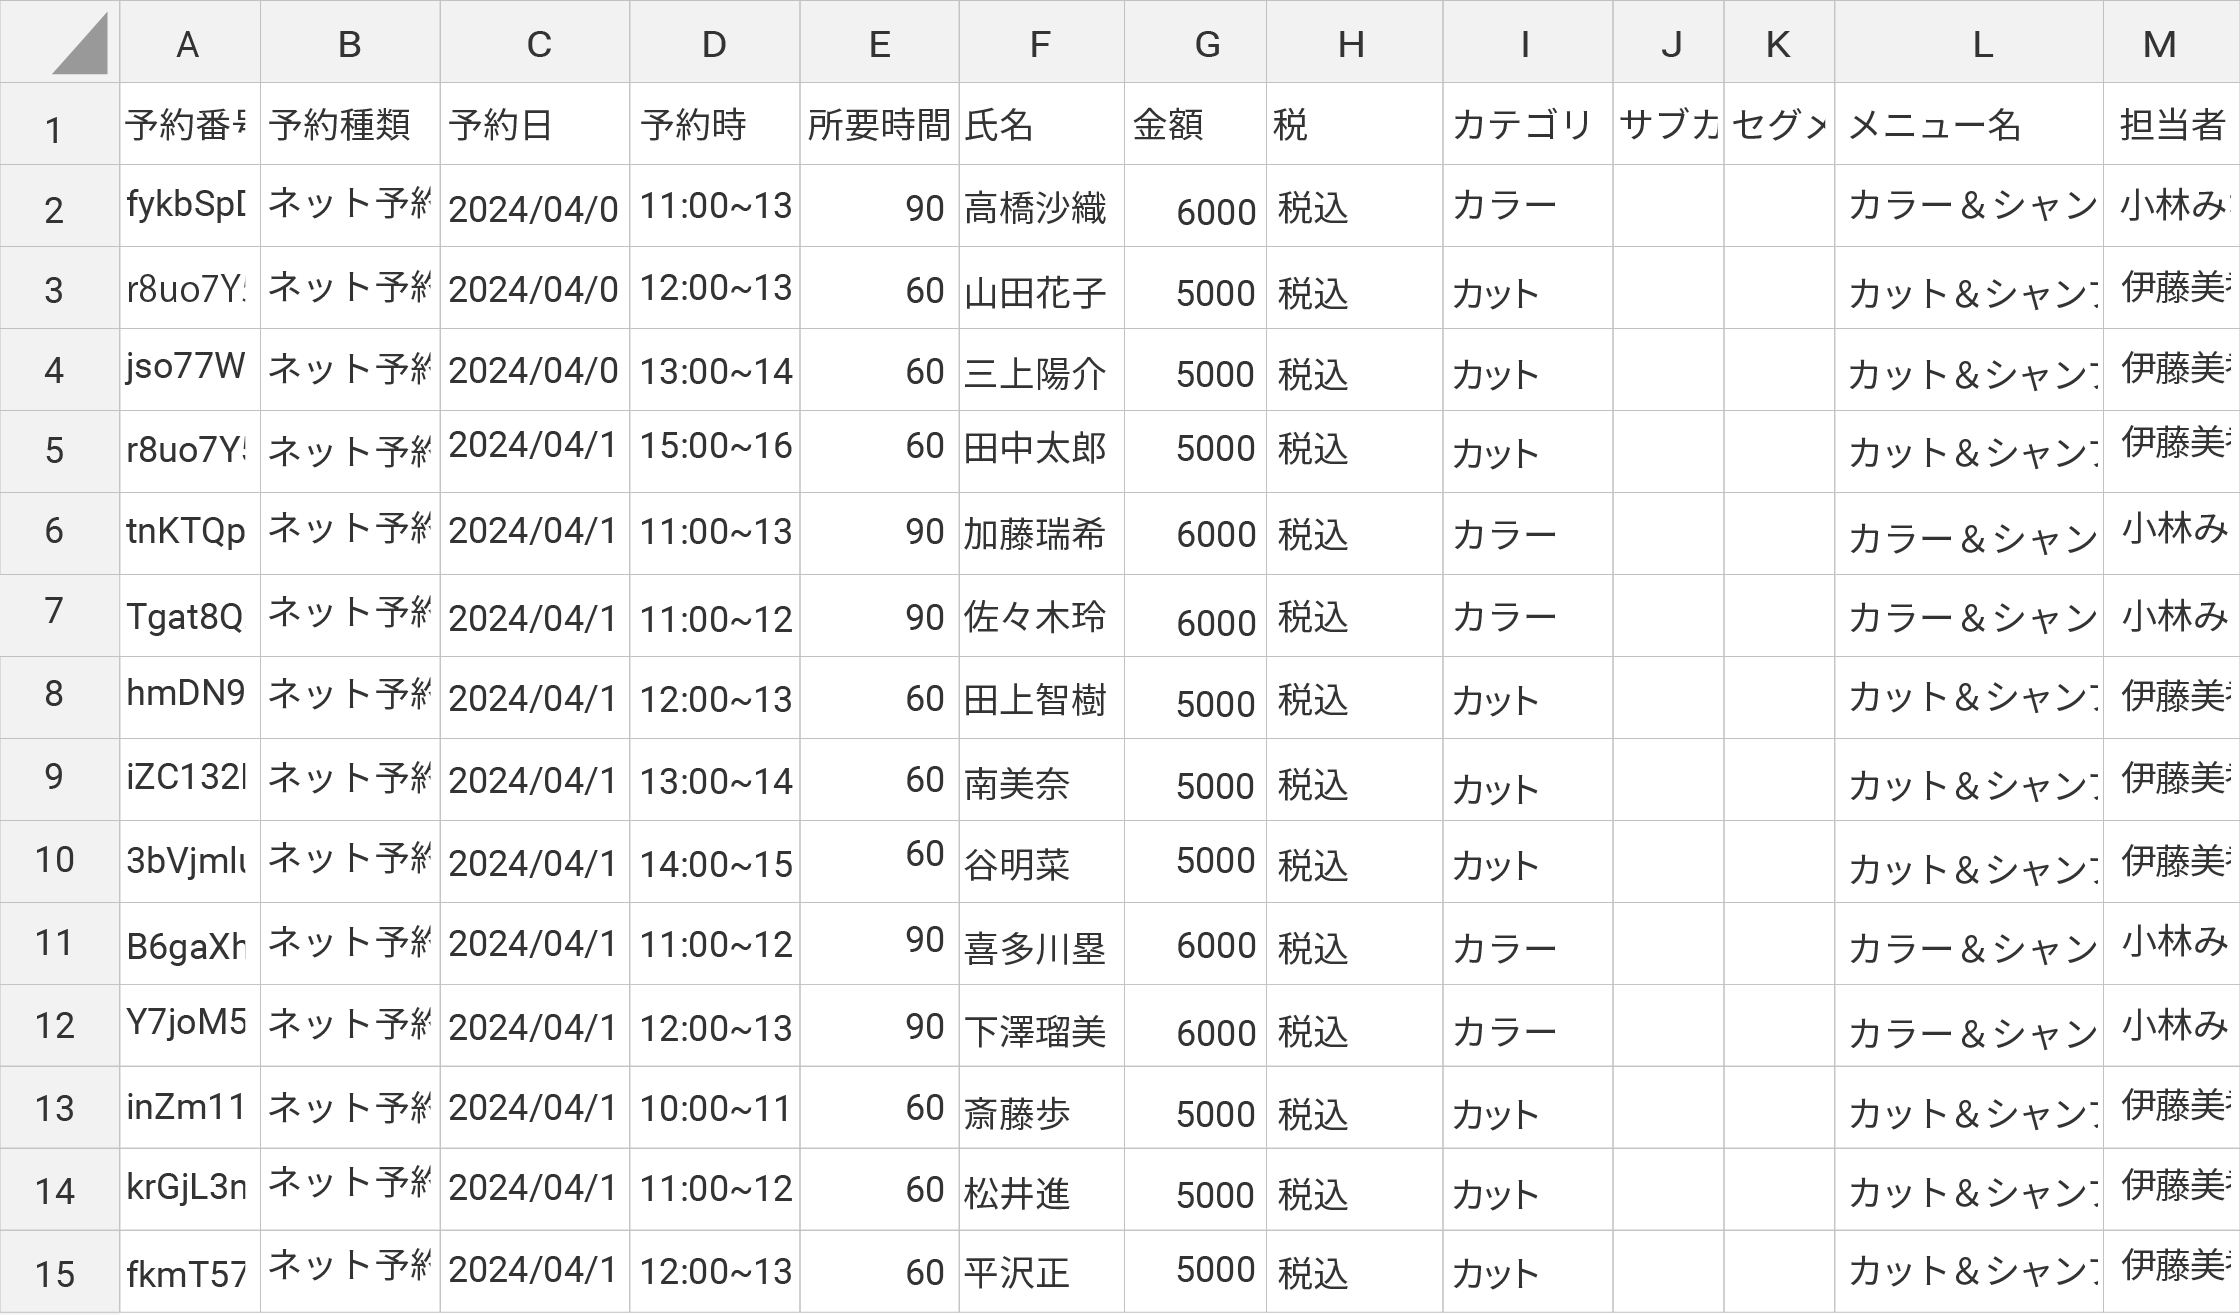Select column J header

tap(1669, 45)
